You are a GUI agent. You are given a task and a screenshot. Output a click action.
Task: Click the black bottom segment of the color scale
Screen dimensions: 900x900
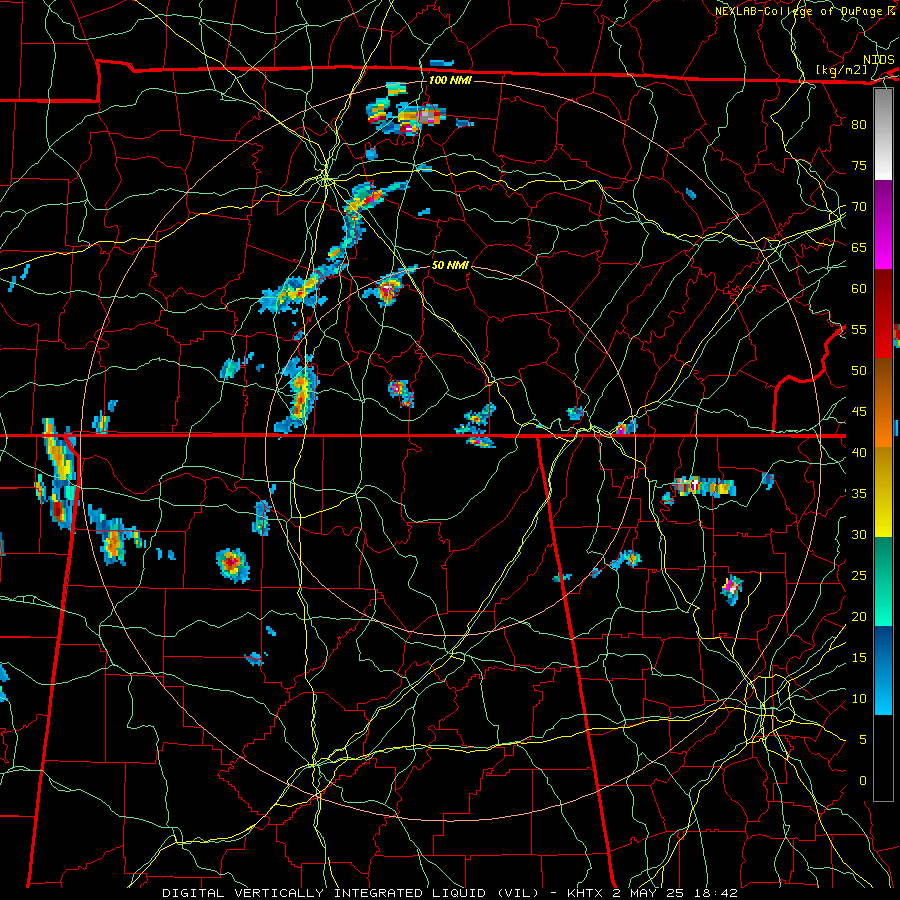coord(883,758)
